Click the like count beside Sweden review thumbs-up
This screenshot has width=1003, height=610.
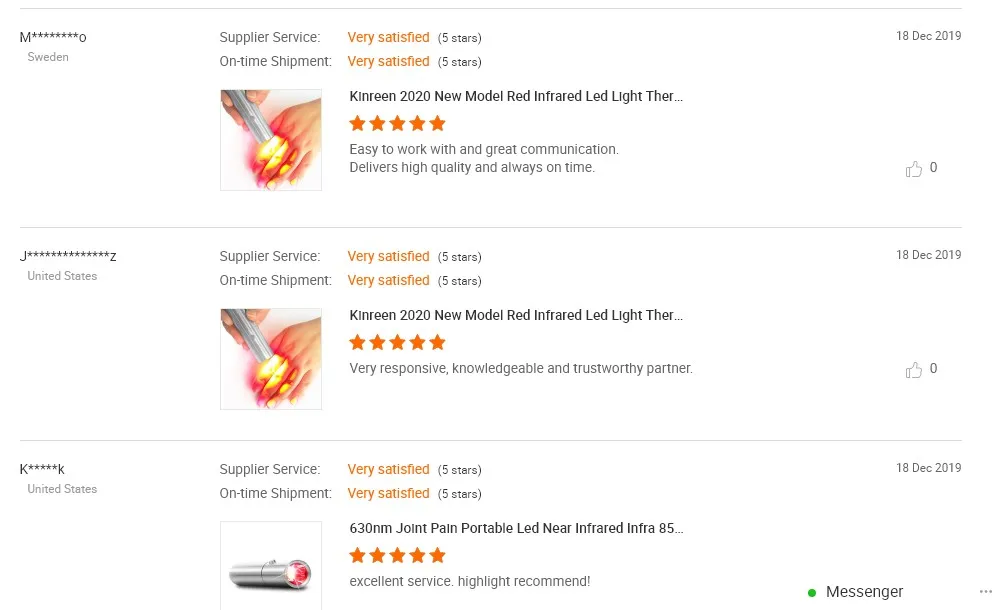934,168
